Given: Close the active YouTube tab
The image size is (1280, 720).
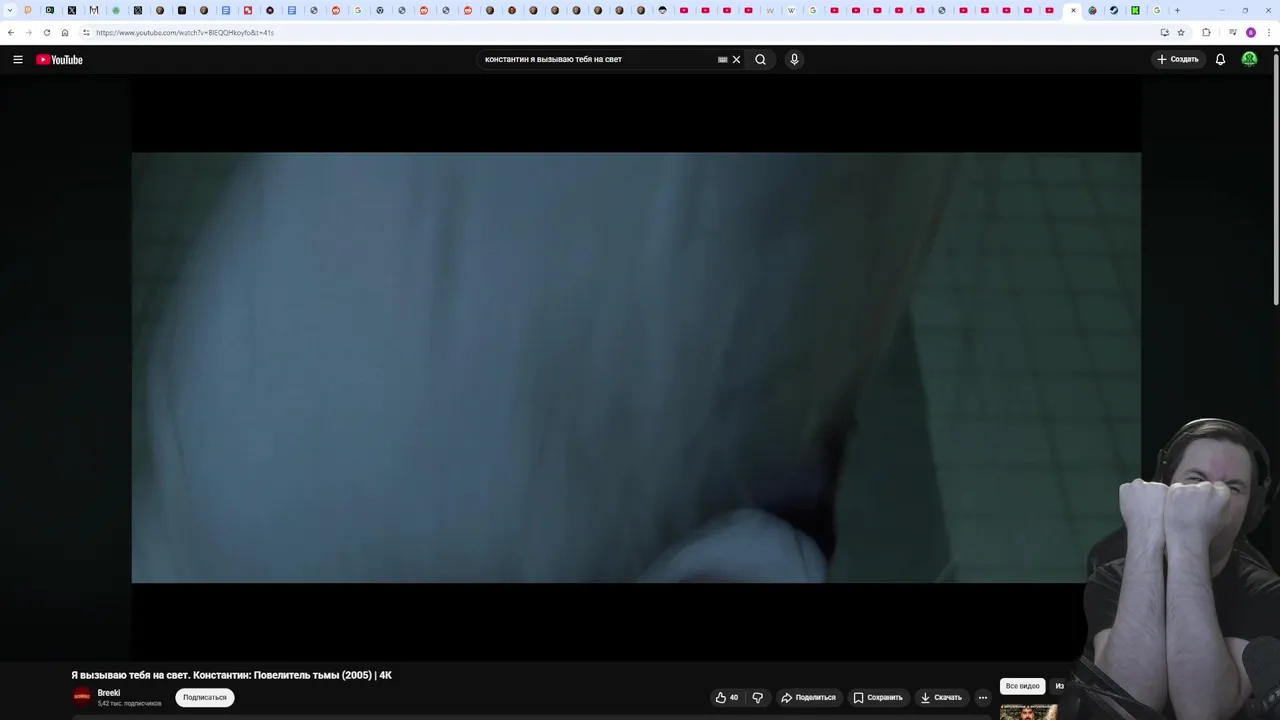Looking at the screenshot, I should 1073,11.
